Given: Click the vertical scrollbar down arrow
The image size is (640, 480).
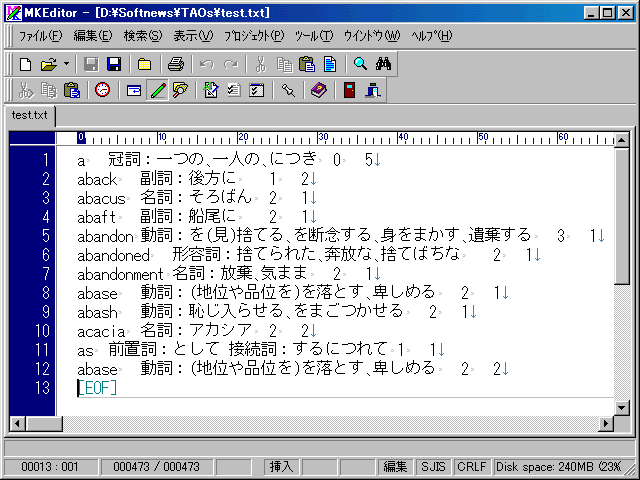Looking at the screenshot, I should coord(622,407).
